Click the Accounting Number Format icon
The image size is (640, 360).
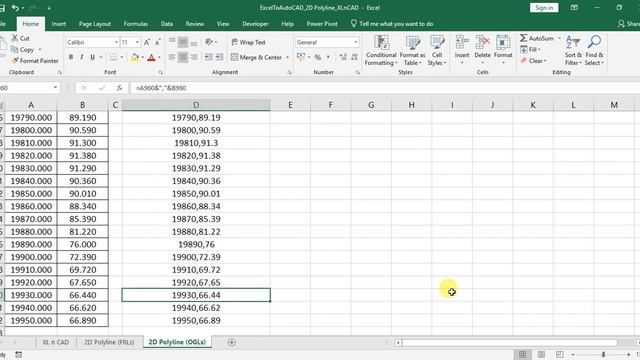point(301,57)
